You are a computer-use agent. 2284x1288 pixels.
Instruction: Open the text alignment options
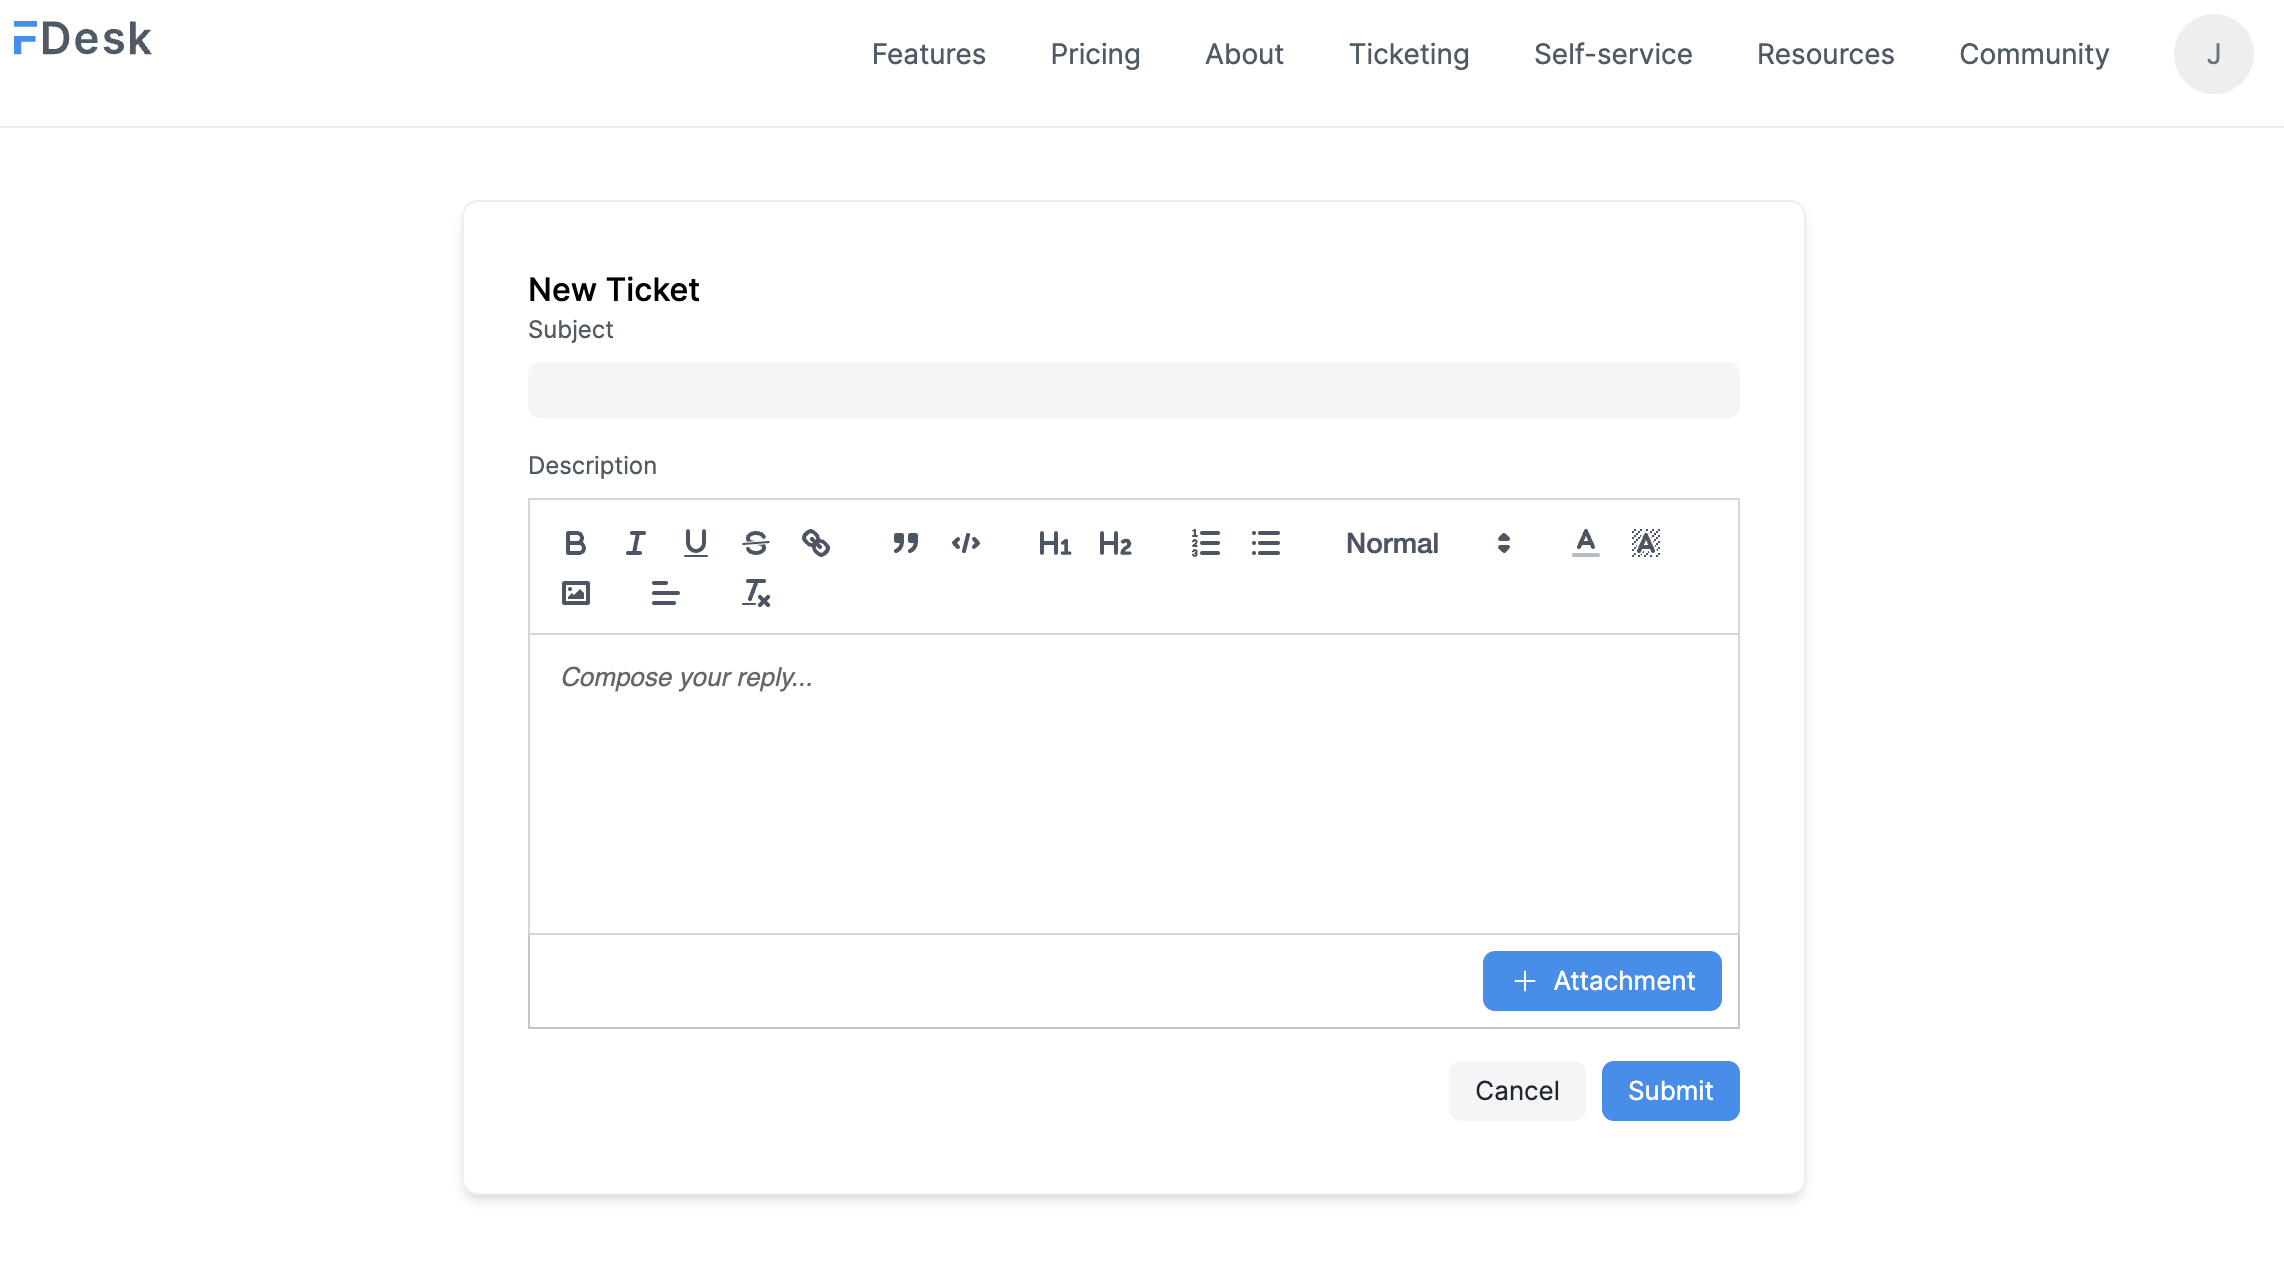(665, 592)
